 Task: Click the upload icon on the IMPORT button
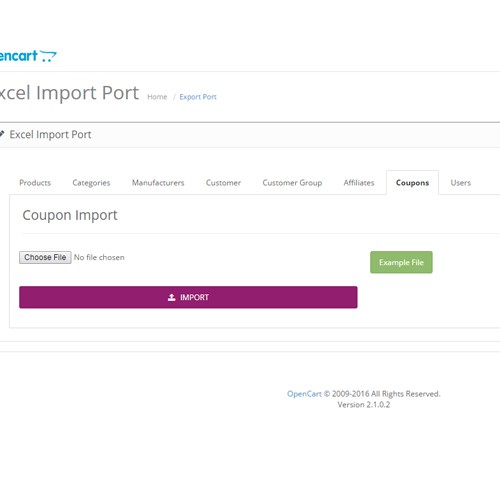(171, 297)
